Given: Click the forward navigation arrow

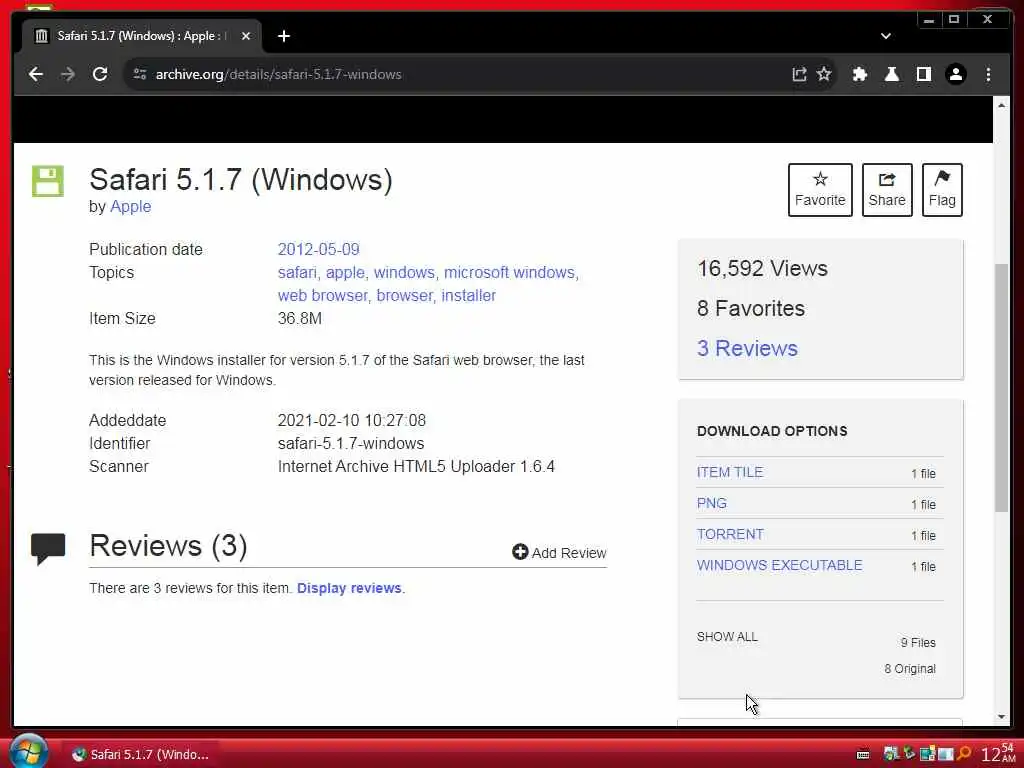Looking at the screenshot, I should pyautogui.click(x=68, y=74).
